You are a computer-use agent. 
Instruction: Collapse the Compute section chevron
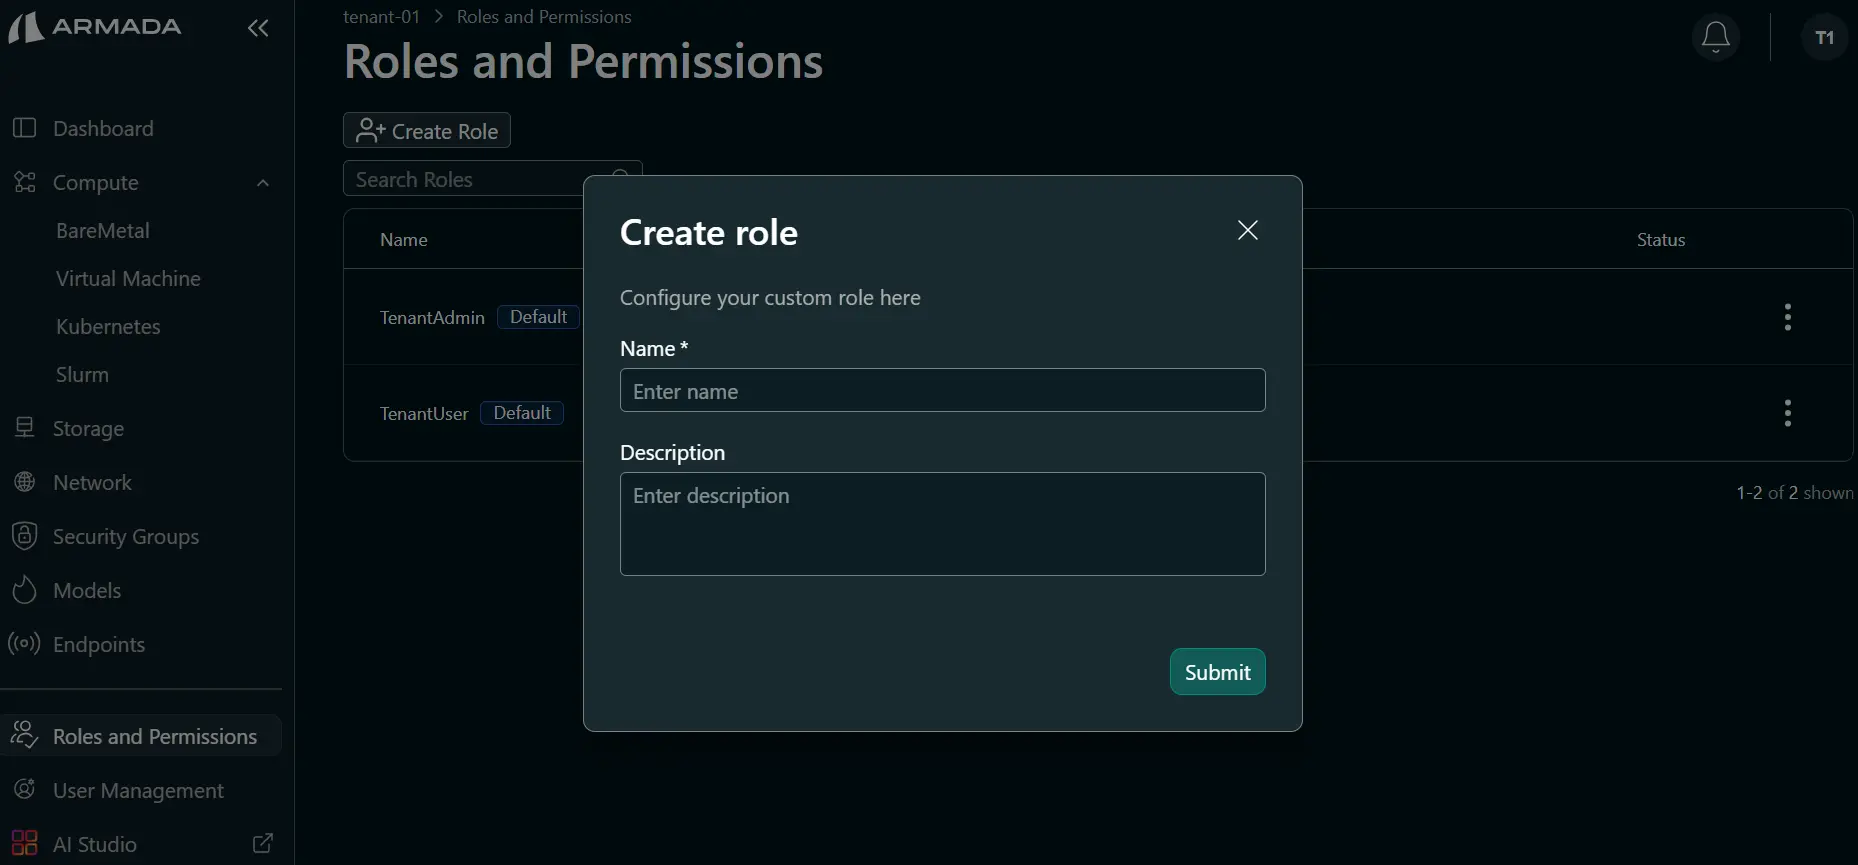[263, 183]
